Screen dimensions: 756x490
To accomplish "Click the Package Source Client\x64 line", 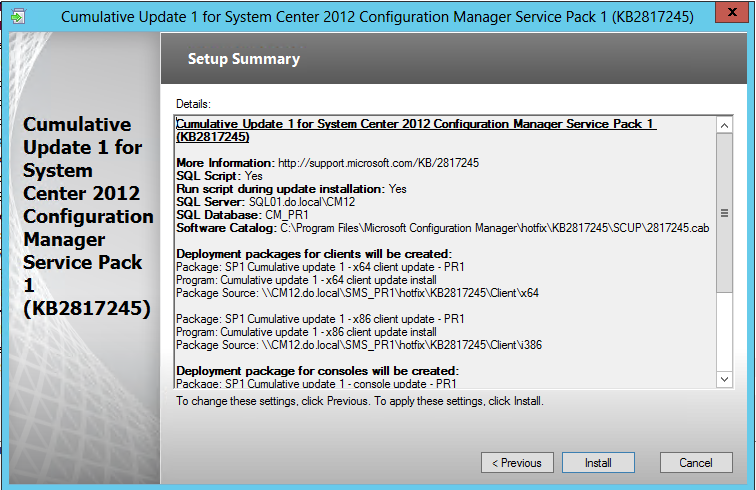I will (357, 293).
